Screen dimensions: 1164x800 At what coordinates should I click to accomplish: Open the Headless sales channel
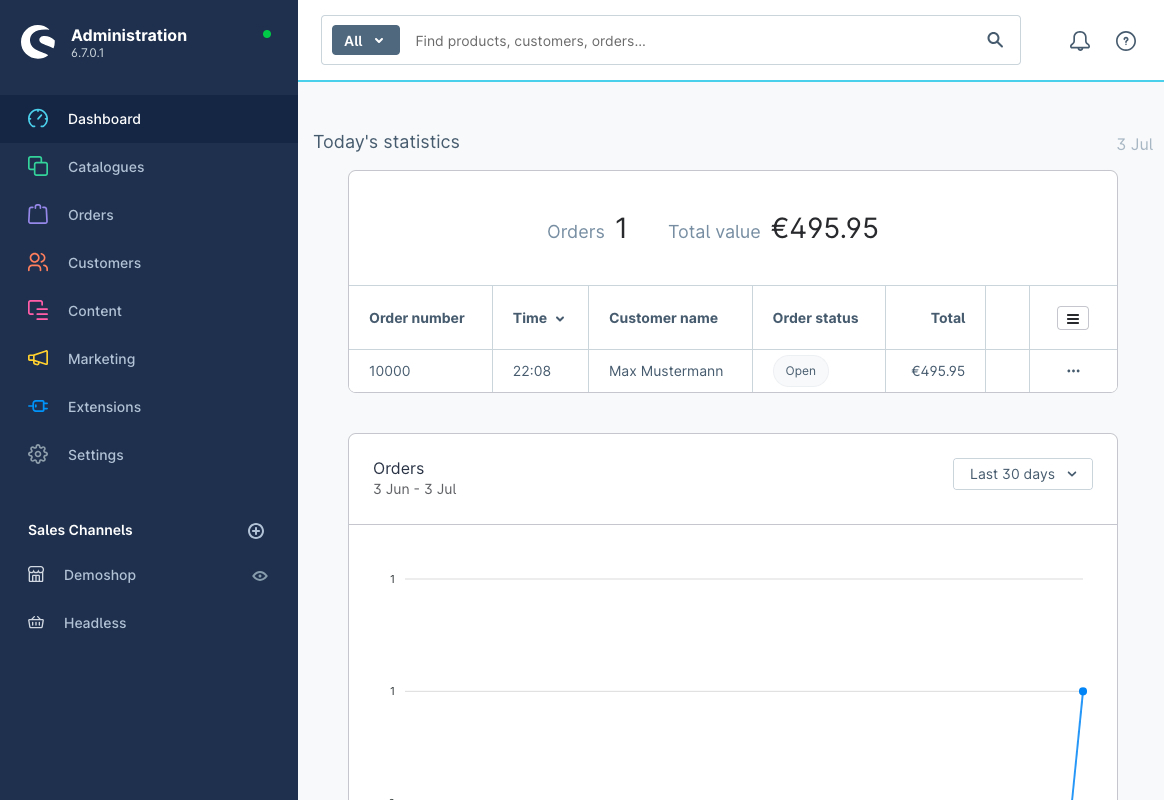[95, 623]
